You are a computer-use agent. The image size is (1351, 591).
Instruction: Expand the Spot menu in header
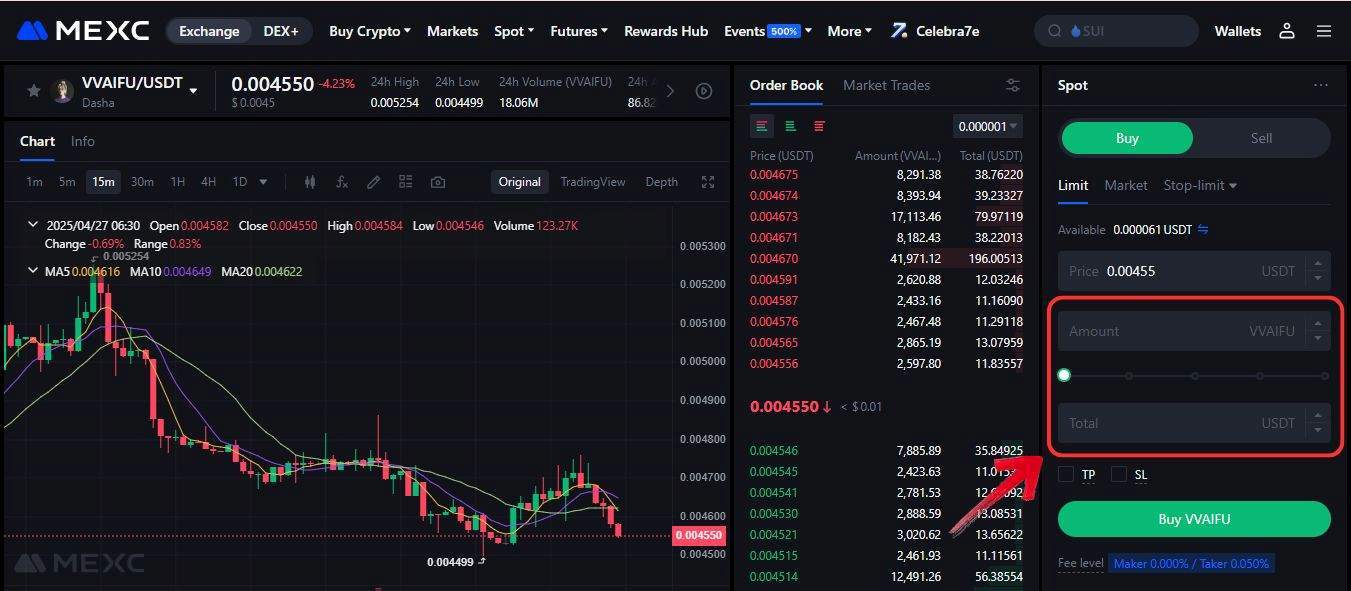[515, 31]
